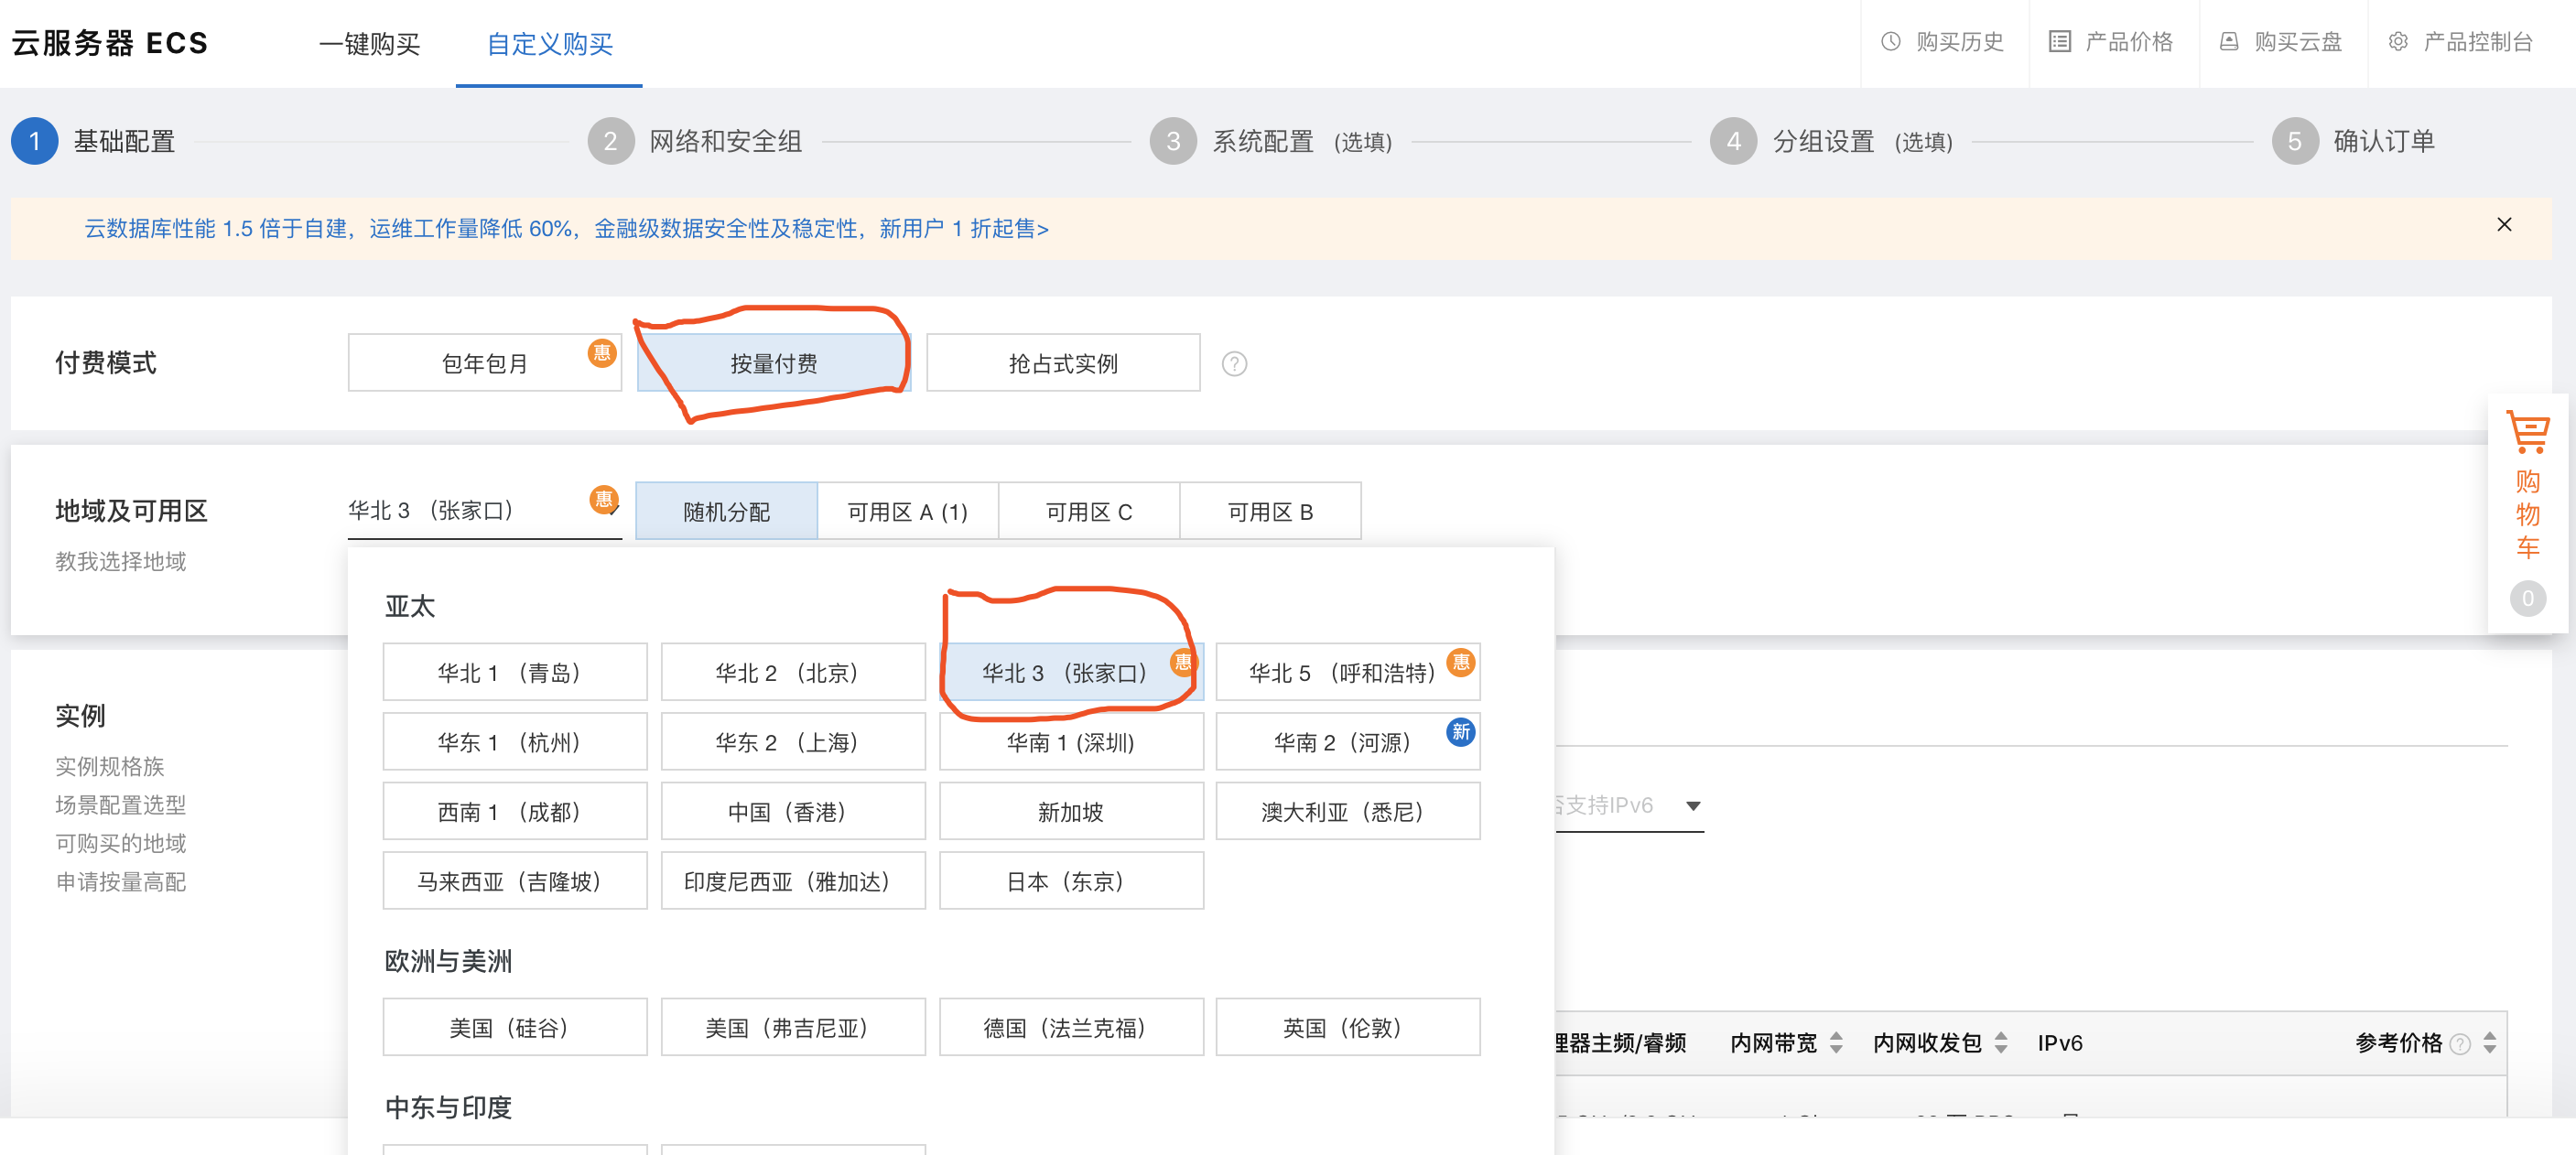Click the payment mode help question icon
This screenshot has height=1155, width=2576.
click(x=1234, y=364)
